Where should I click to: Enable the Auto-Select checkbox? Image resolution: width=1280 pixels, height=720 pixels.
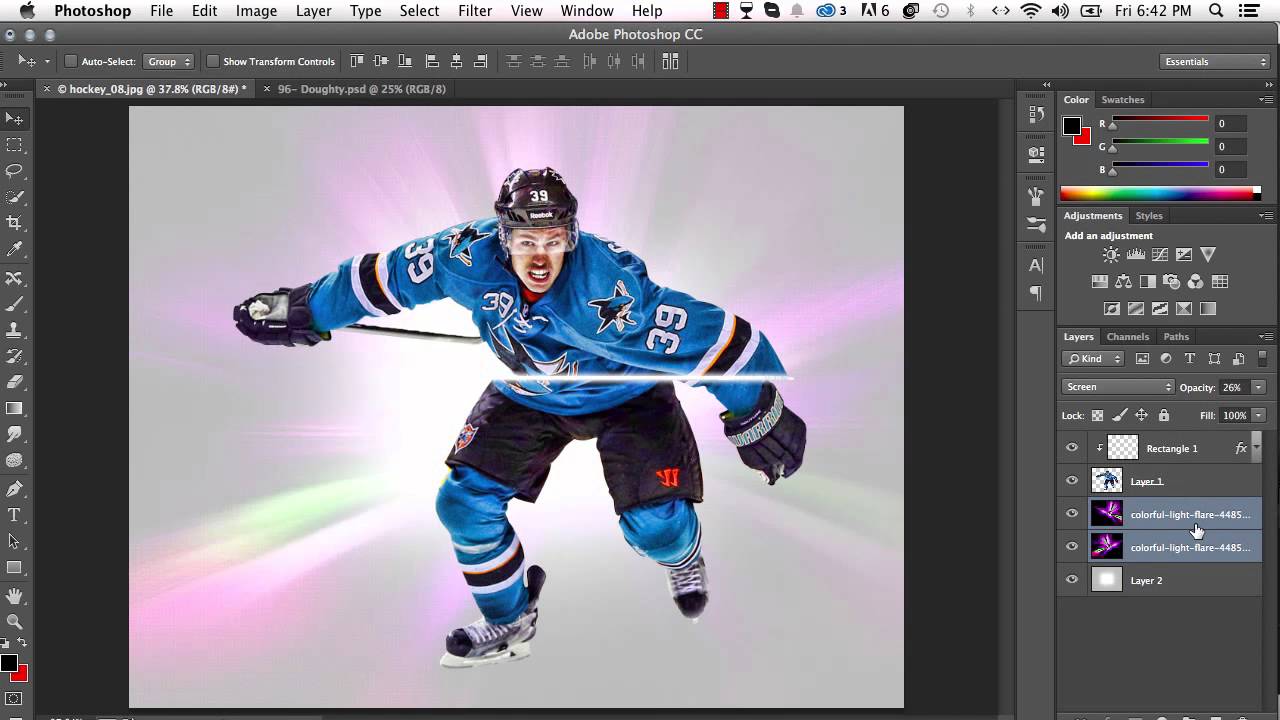tap(71, 62)
